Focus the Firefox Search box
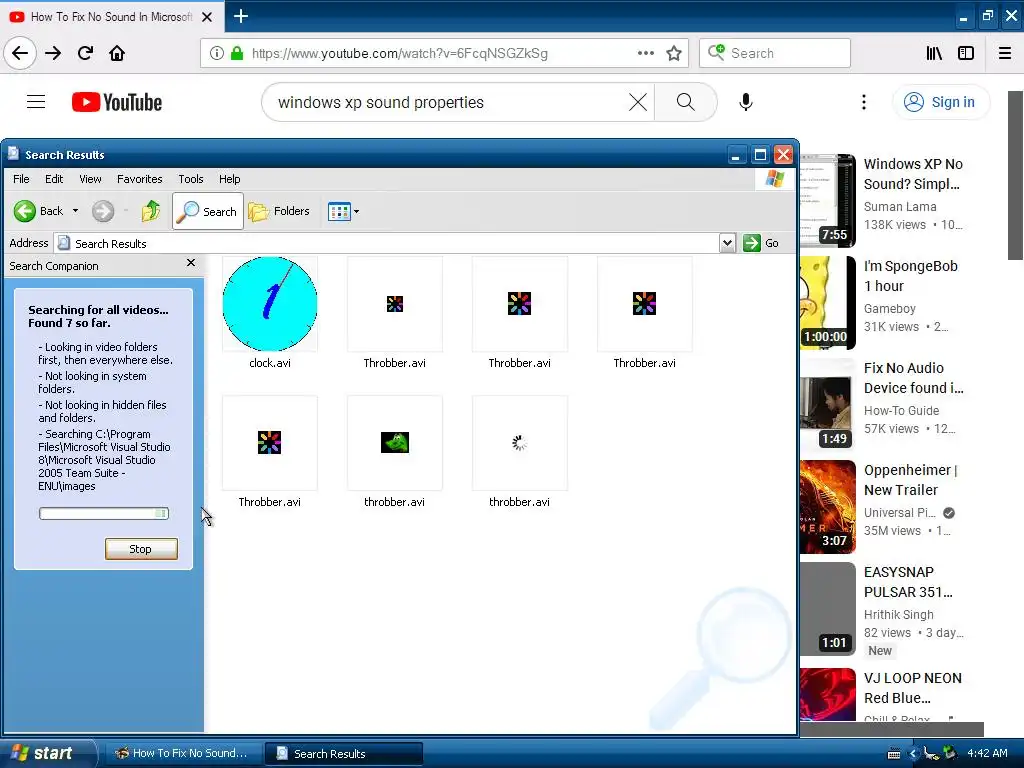The image size is (1024, 768). (x=775, y=53)
